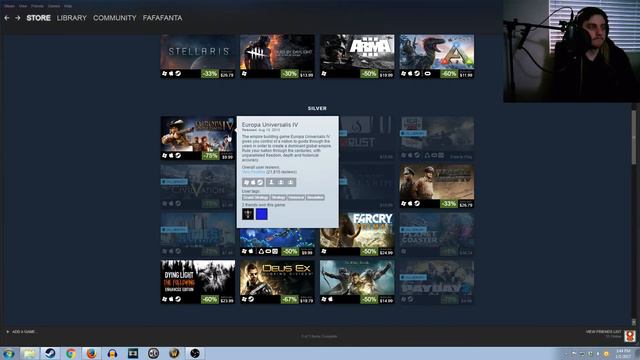Image resolution: width=640 pixels, height=360 pixels.
Task: Switch to the LIBRARY tab
Action: point(72,18)
